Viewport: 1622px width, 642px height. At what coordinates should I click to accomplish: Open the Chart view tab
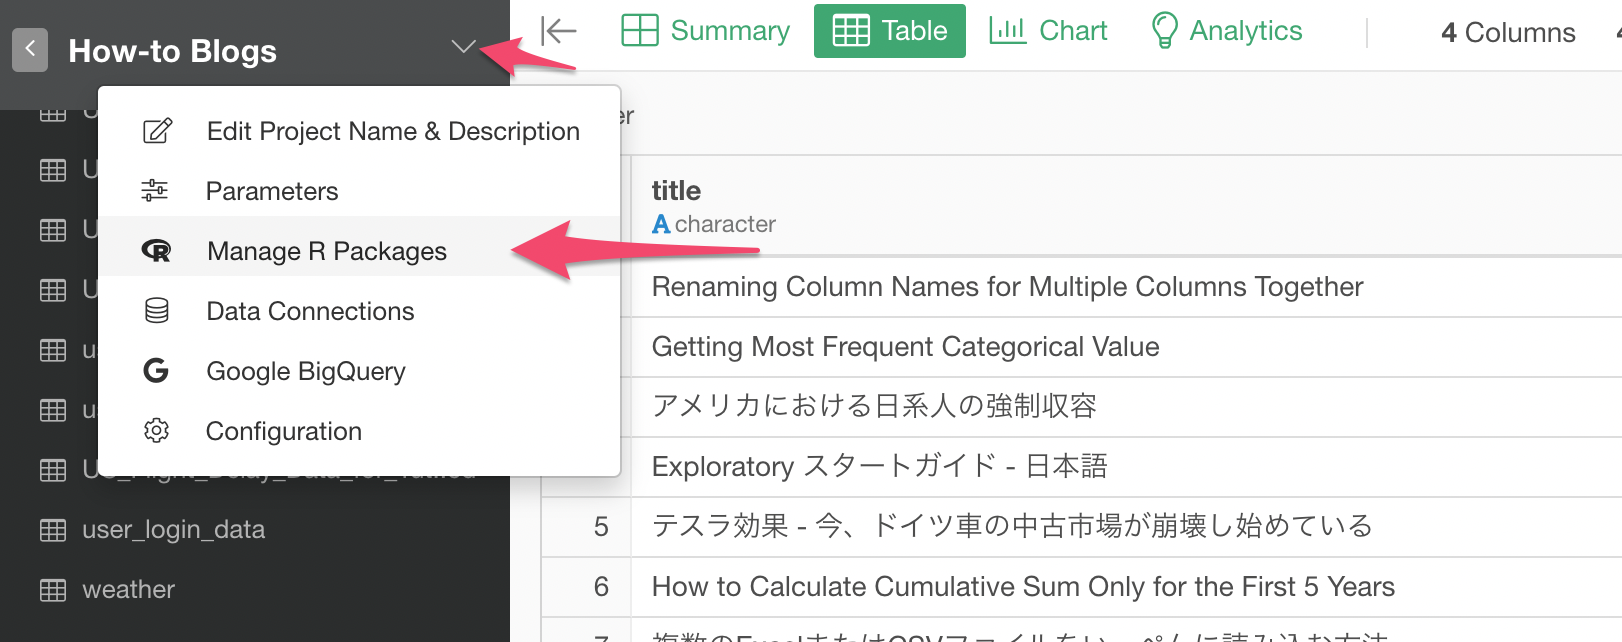(1048, 31)
